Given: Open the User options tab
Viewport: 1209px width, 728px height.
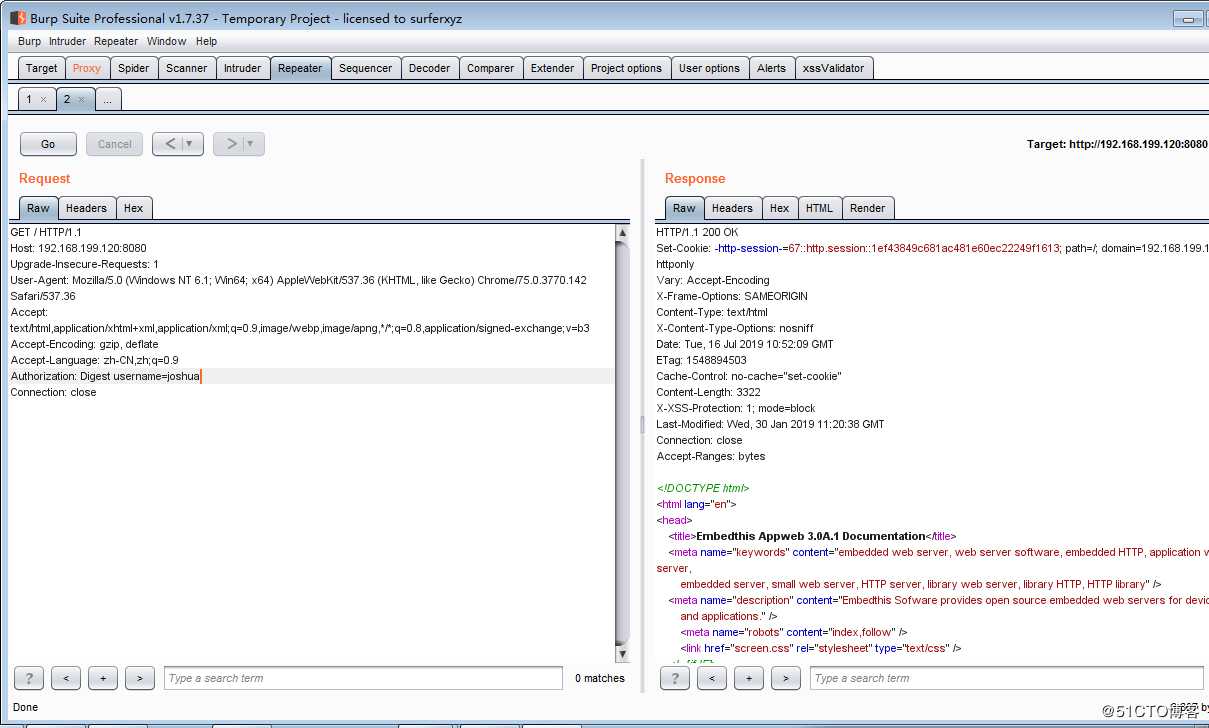Looking at the screenshot, I should (710, 68).
